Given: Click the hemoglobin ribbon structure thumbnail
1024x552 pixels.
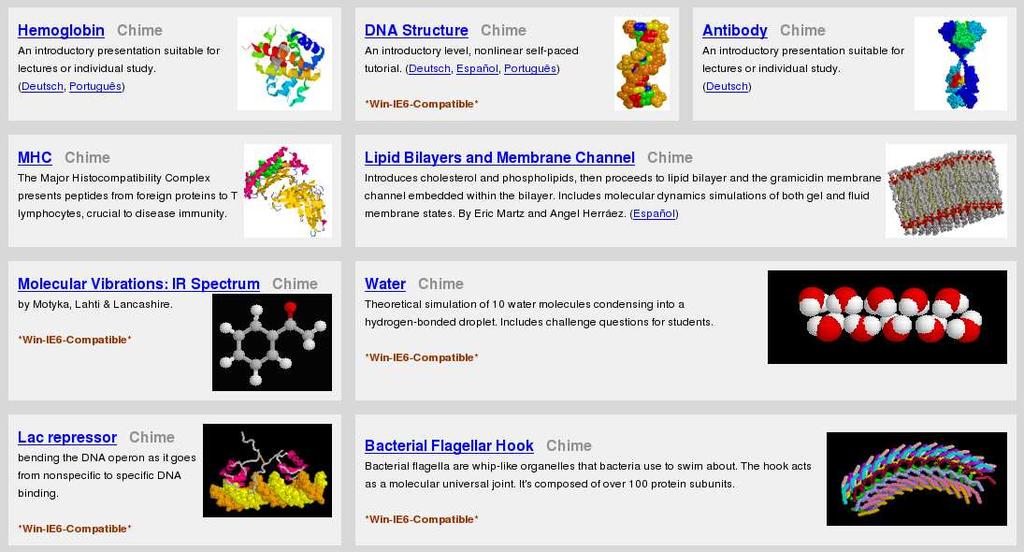Looking at the screenshot, I should coord(285,63).
